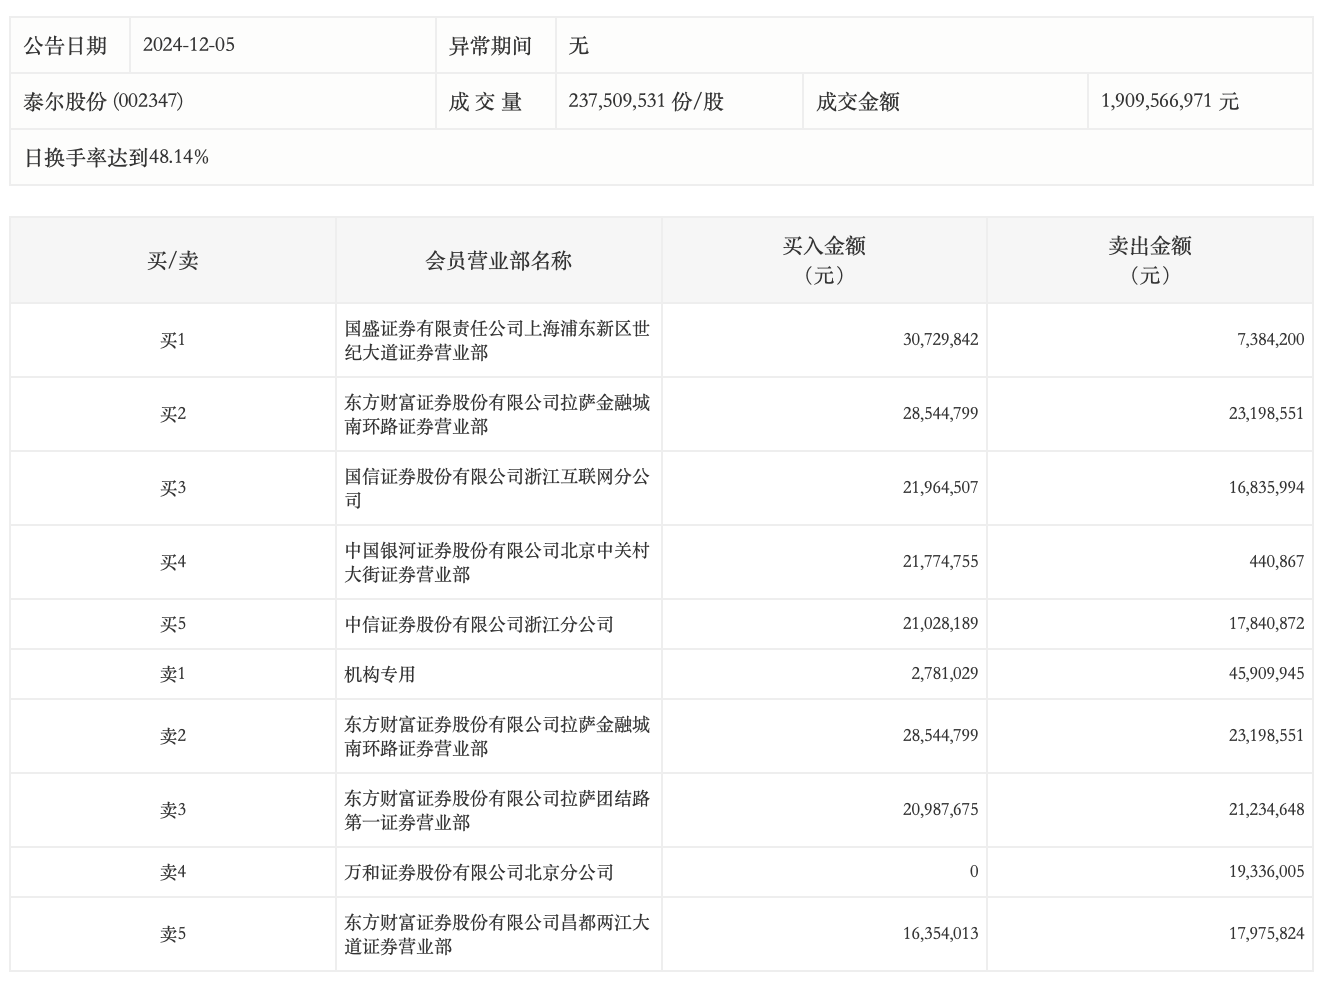Select 国信证券浙江互联网分公司 in the 买3 row
The image size is (1322, 988).
[497, 488]
